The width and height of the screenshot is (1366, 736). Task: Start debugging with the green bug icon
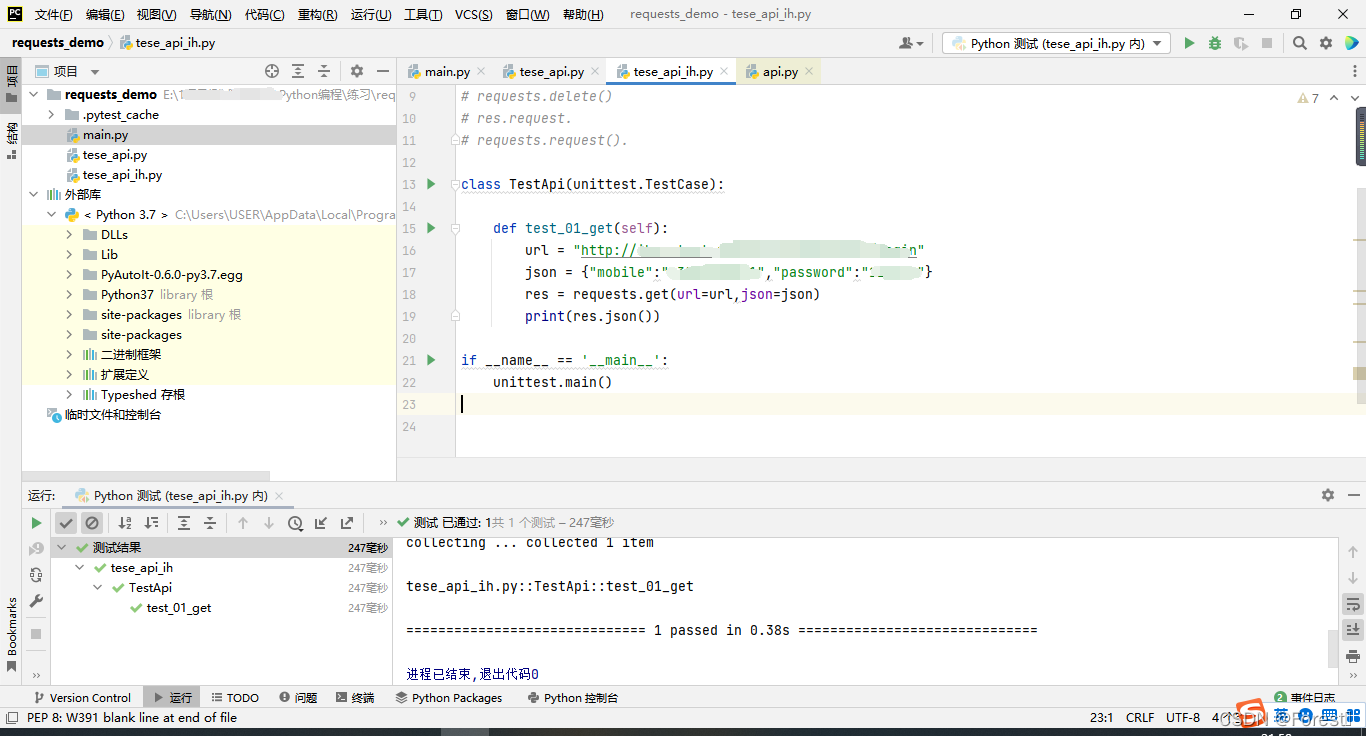coord(1215,43)
